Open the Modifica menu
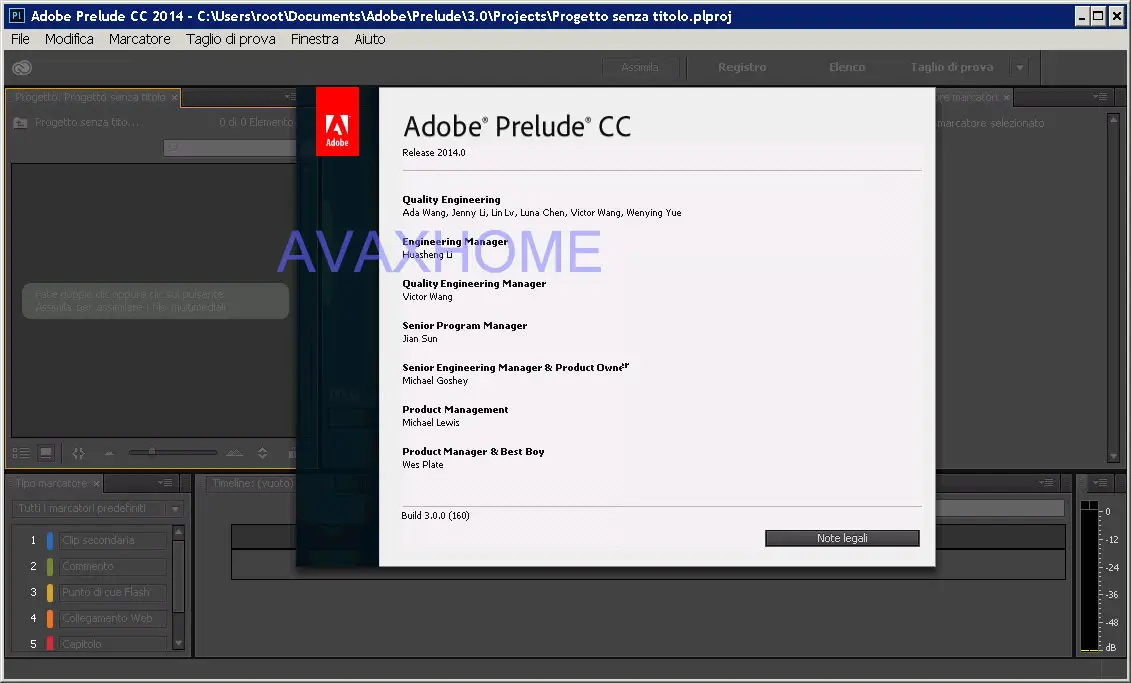Viewport: 1131px width, 683px height. (69, 39)
